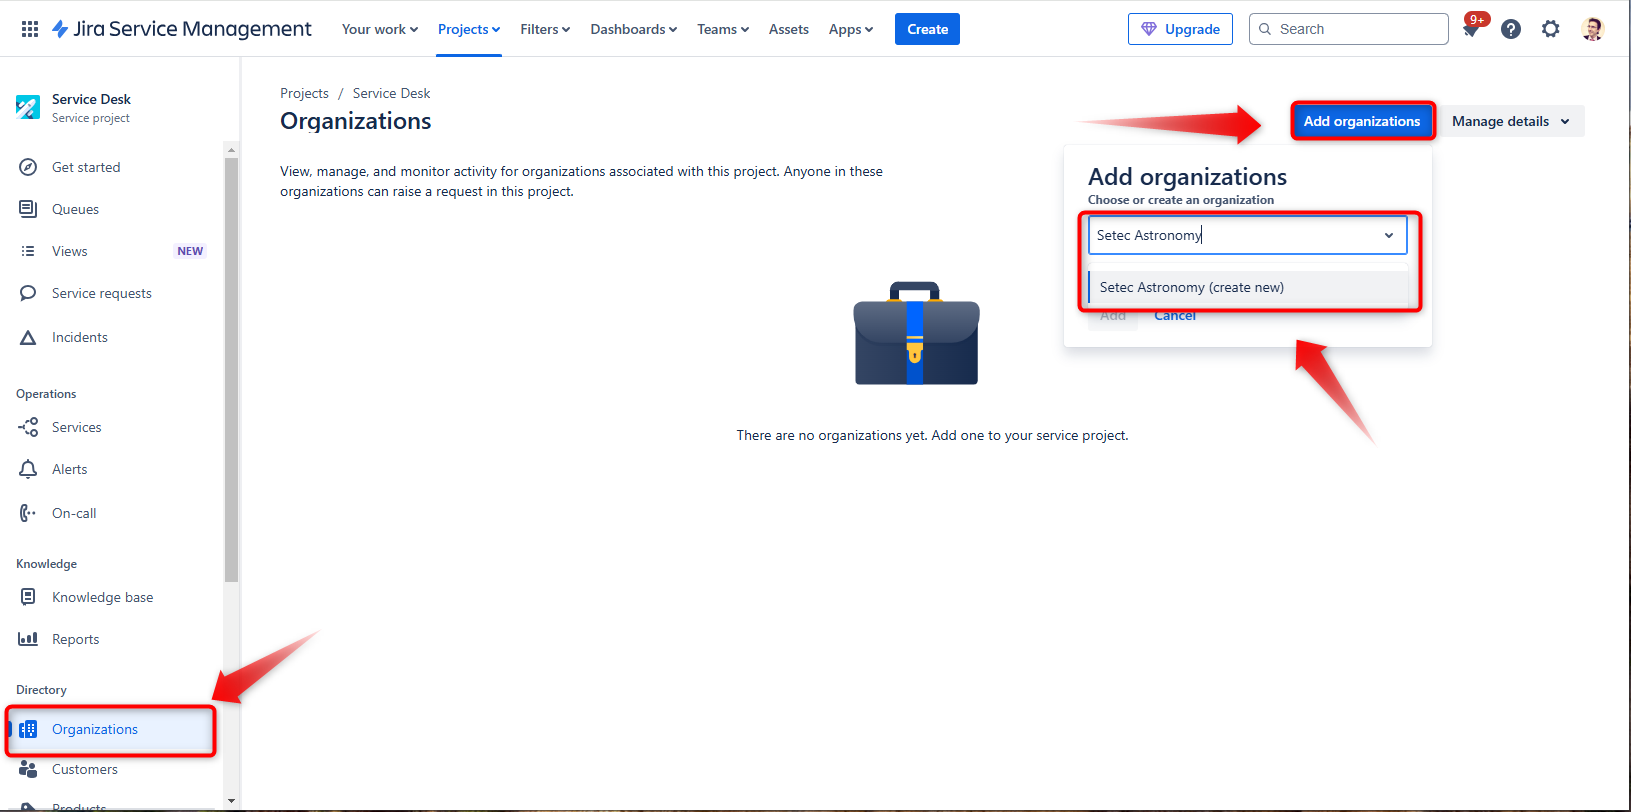Open Customers under Directory
The width and height of the screenshot is (1631, 812).
pyautogui.click(x=85, y=769)
